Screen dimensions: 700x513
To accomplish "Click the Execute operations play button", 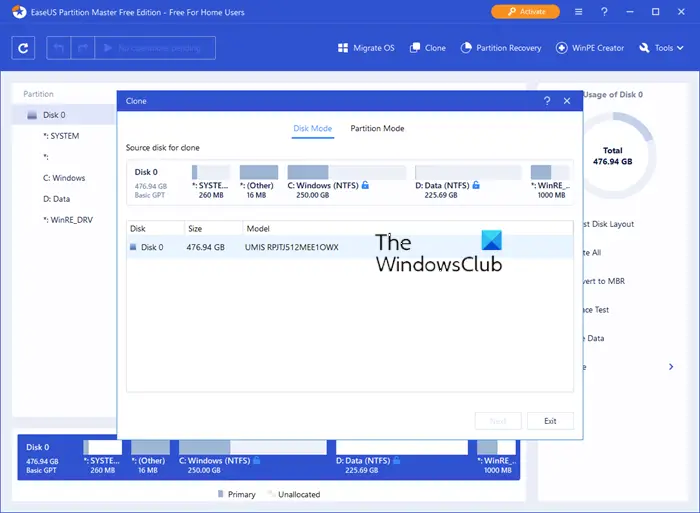I will coord(155,48).
